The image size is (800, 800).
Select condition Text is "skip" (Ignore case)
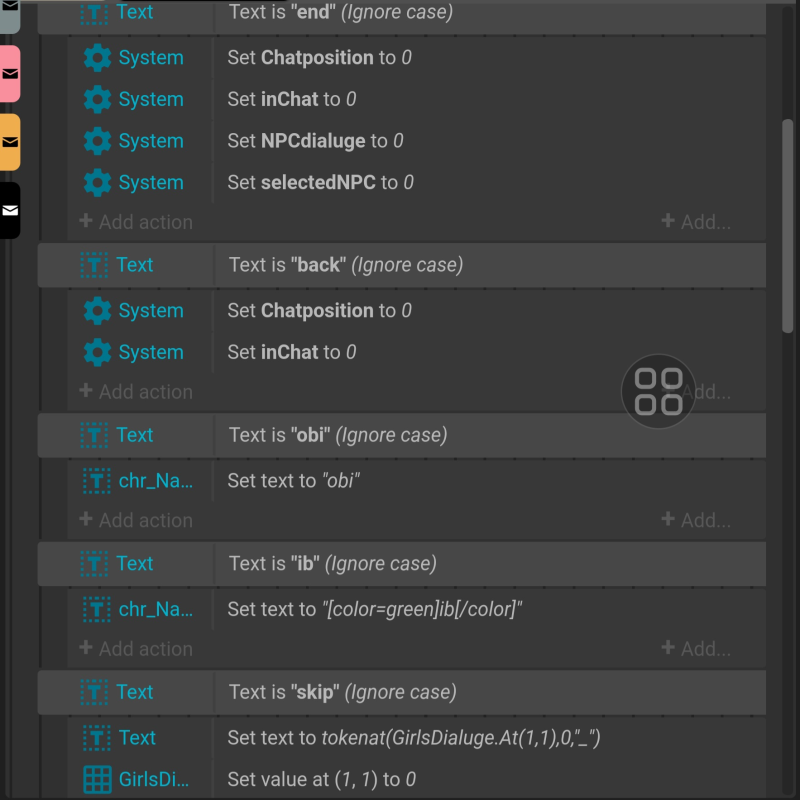point(342,692)
